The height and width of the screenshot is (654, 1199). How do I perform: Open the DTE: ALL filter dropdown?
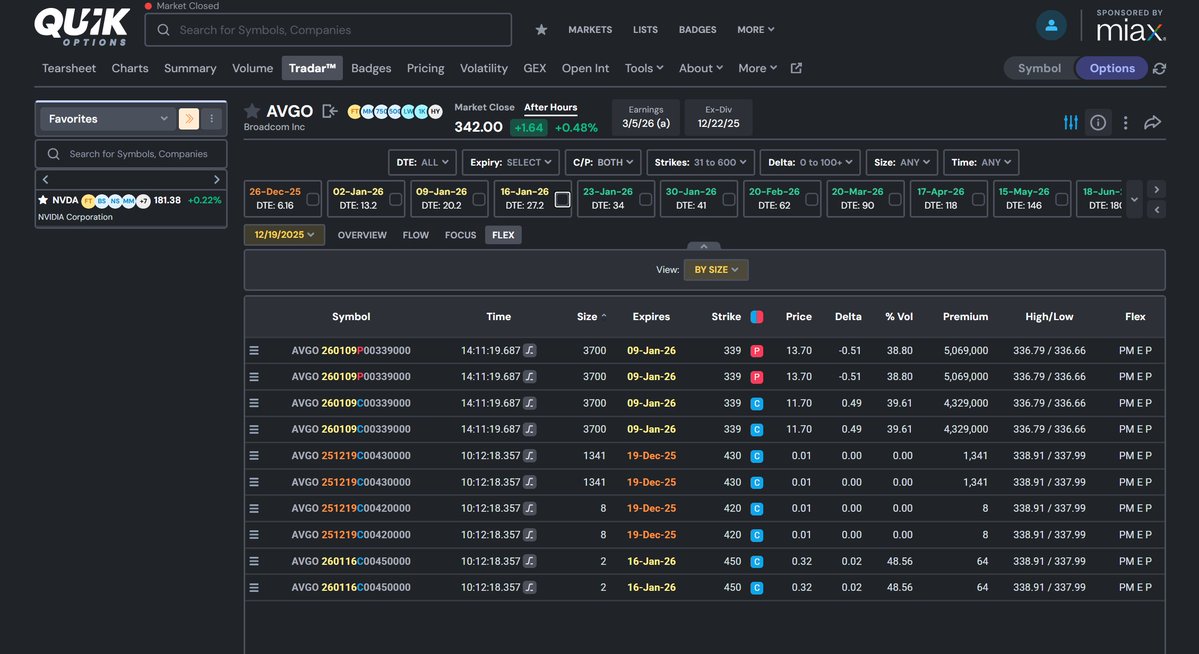pyautogui.click(x=422, y=162)
